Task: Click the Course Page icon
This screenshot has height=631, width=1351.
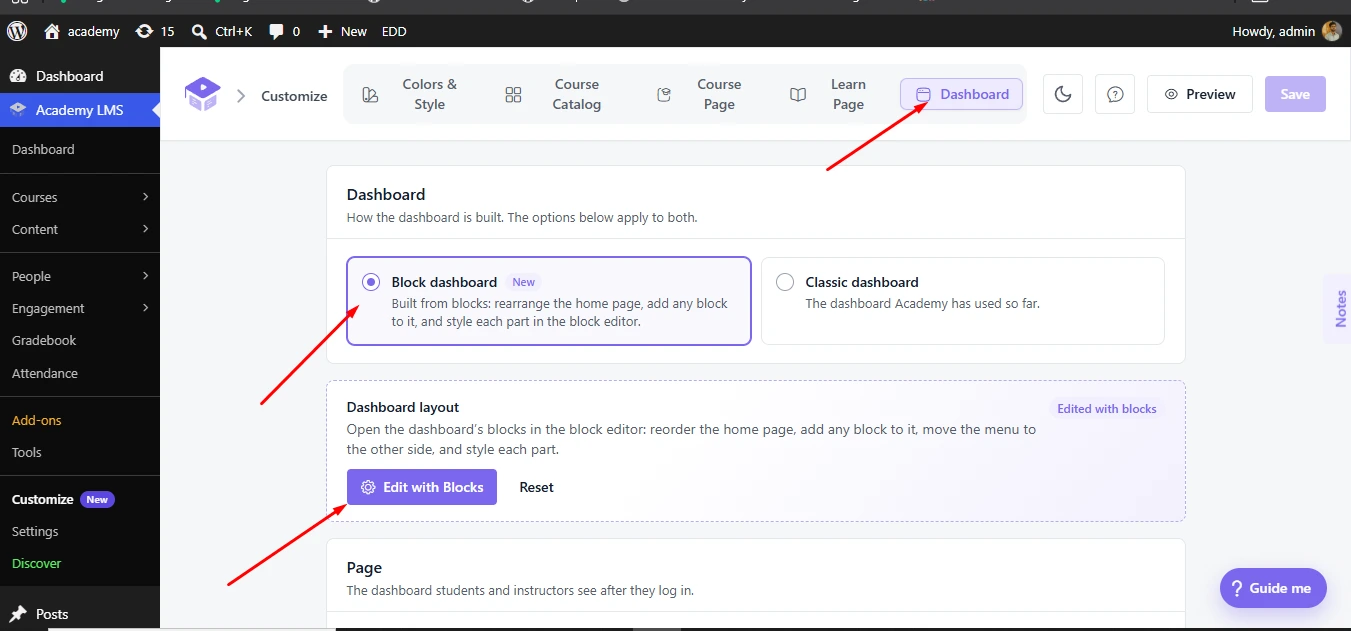Action: (x=664, y=95)
